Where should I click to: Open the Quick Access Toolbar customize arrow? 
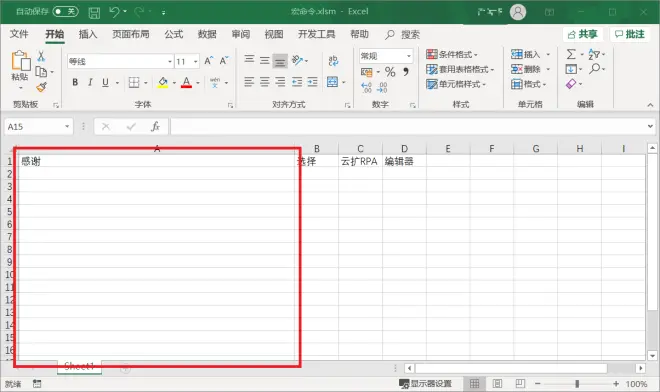click(x=163, y=13)
